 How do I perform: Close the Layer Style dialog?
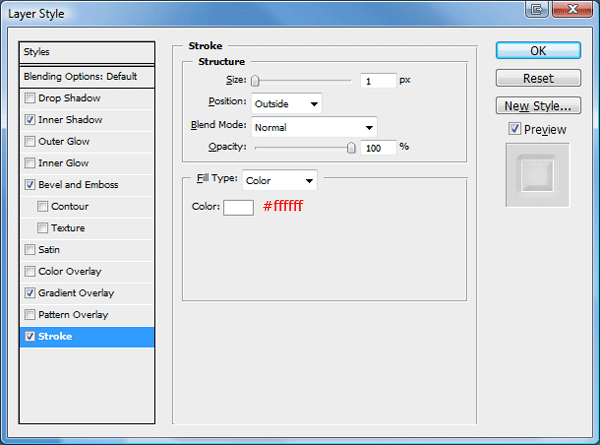pyautogui.click(x=572, y=9)
